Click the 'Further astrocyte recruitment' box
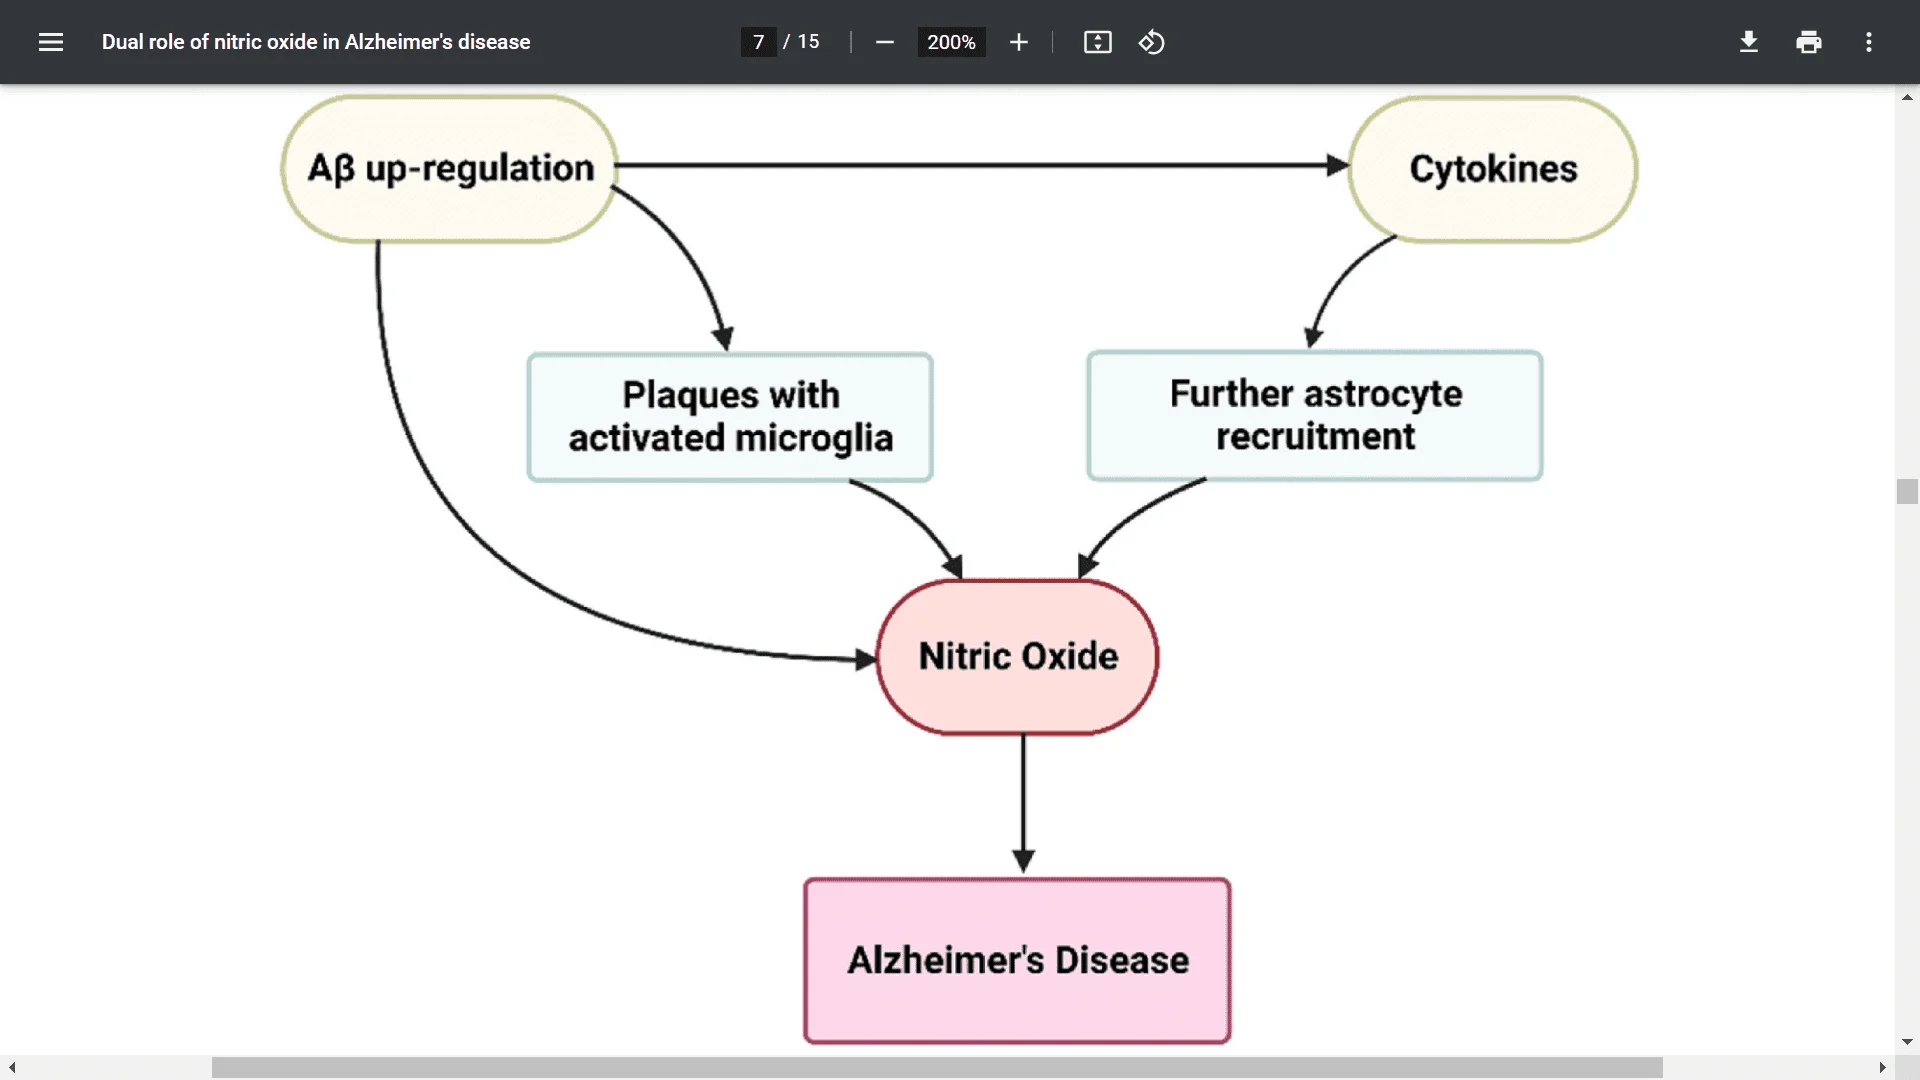The image size is (1920, 1080). coord(1315,415)
